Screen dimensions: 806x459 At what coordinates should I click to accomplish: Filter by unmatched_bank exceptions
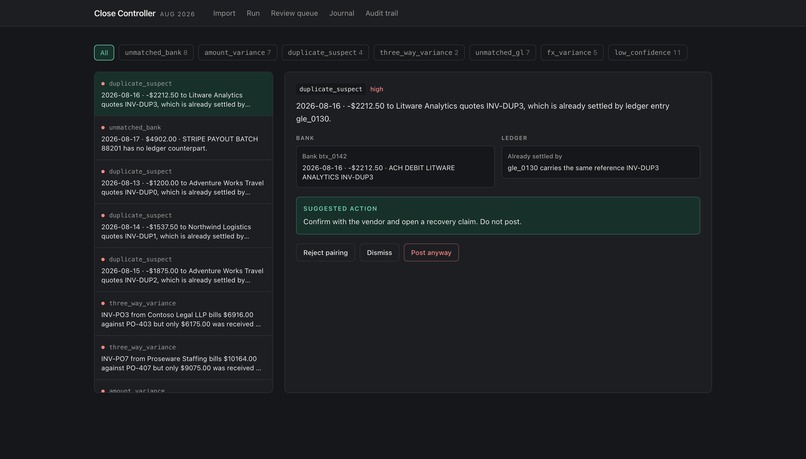156,52
